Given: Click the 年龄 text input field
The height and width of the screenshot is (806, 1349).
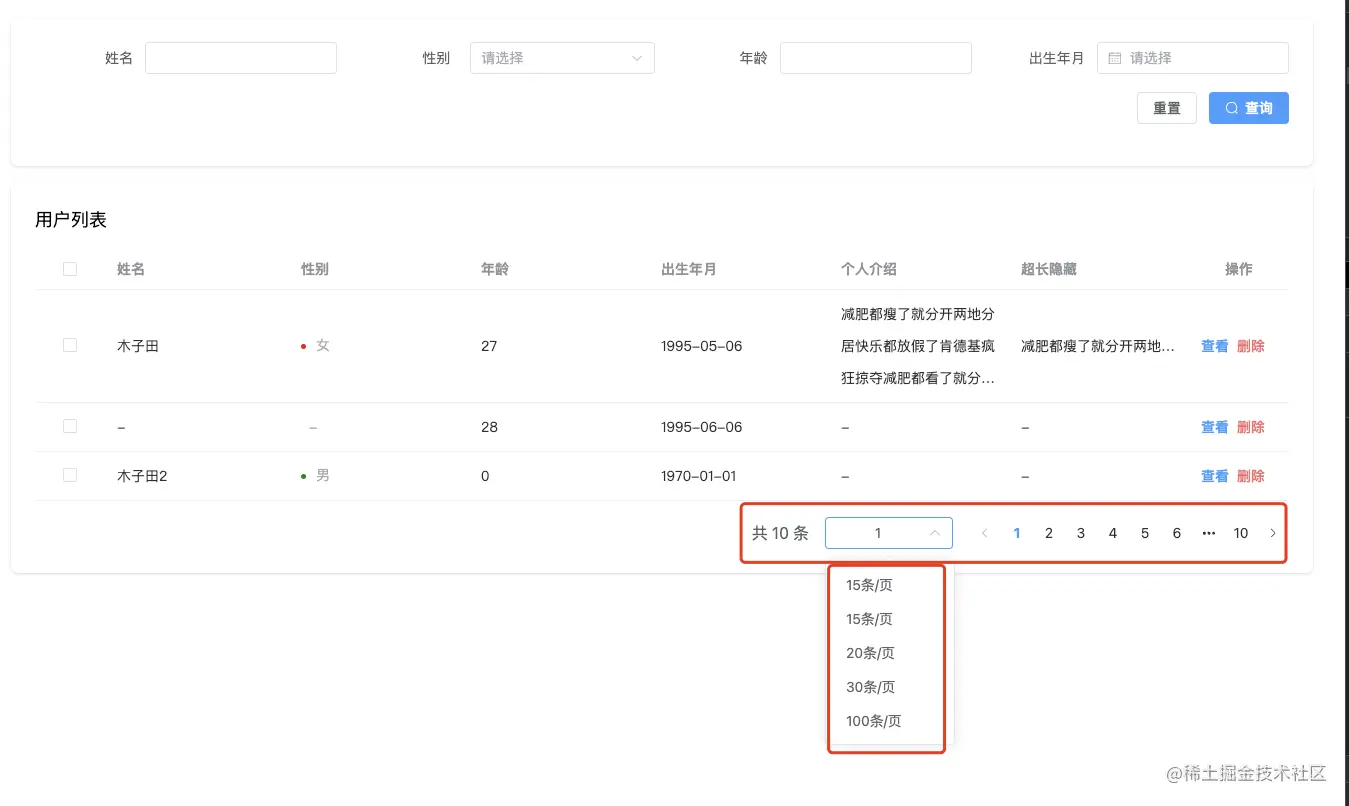Looking at the screenshot, I should (x=876, y=58).
